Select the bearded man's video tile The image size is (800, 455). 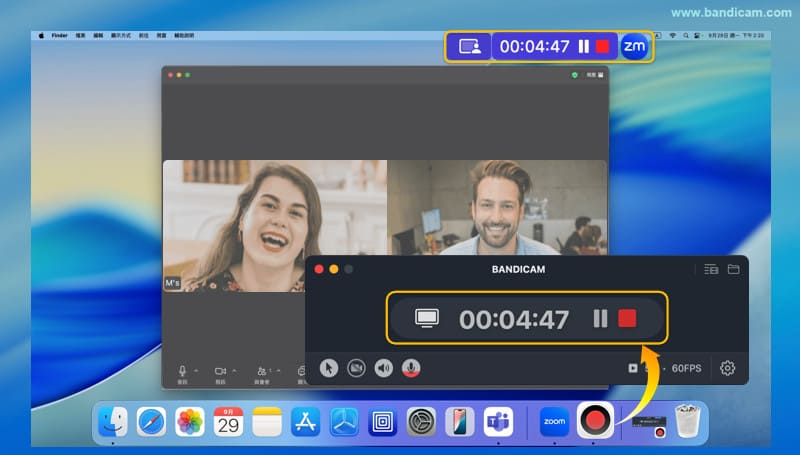tap(497, 208)
